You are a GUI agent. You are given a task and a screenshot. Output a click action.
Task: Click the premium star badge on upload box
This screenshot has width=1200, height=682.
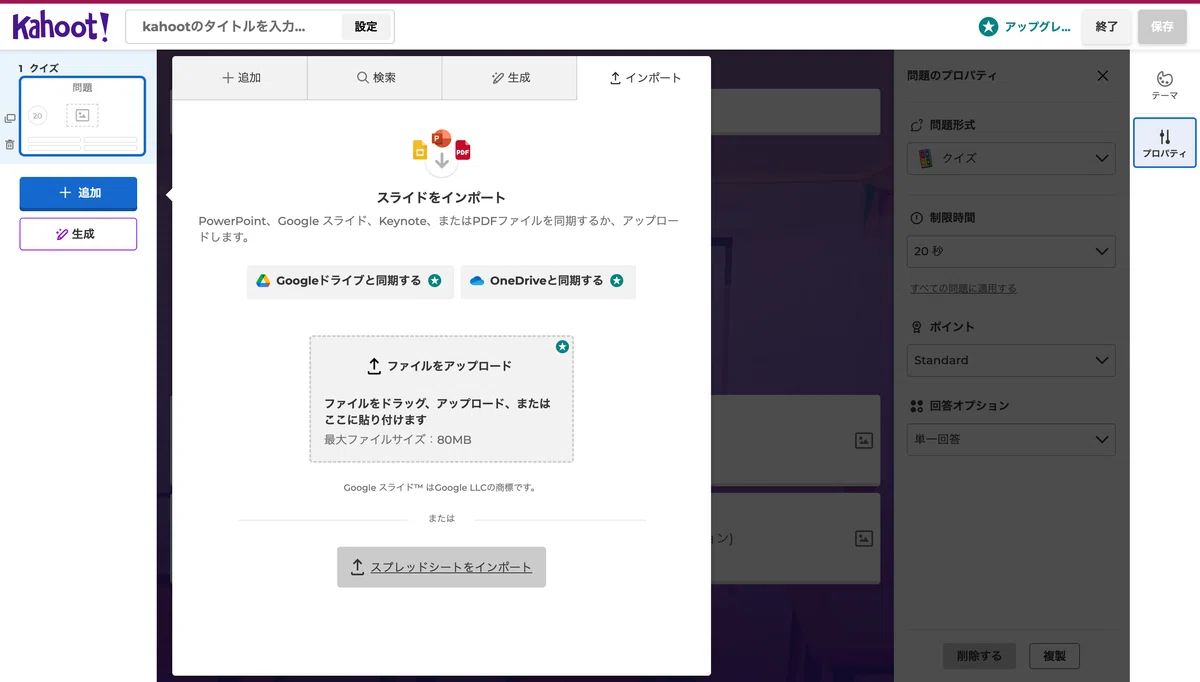tap(562, 347)
